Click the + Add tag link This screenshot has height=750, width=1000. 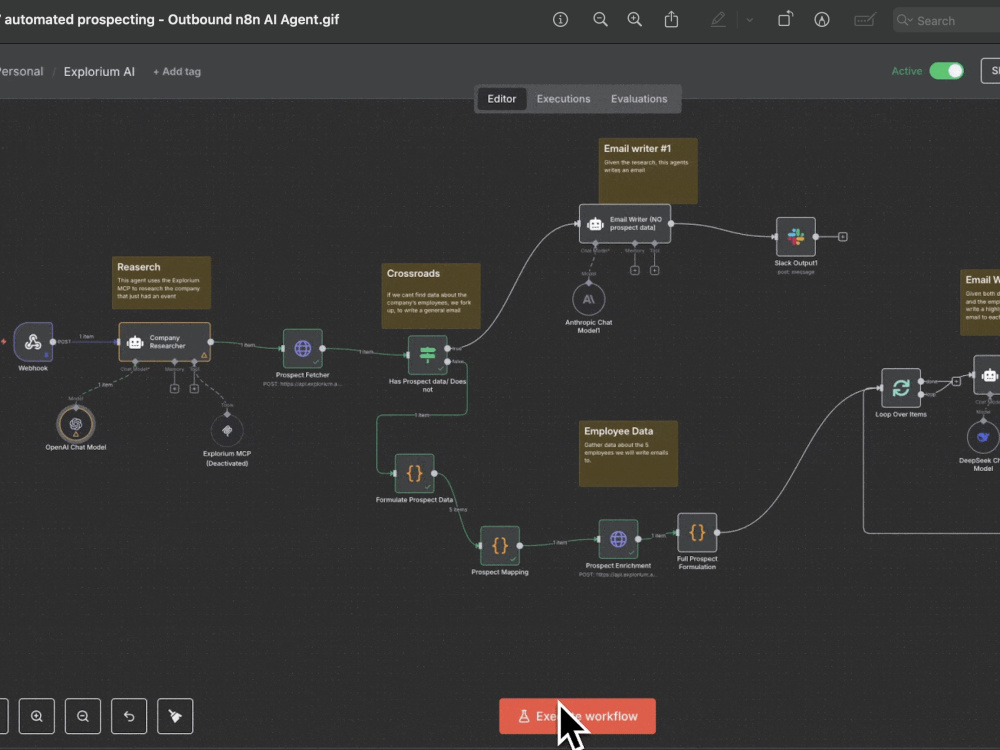[x=177, y=71]
